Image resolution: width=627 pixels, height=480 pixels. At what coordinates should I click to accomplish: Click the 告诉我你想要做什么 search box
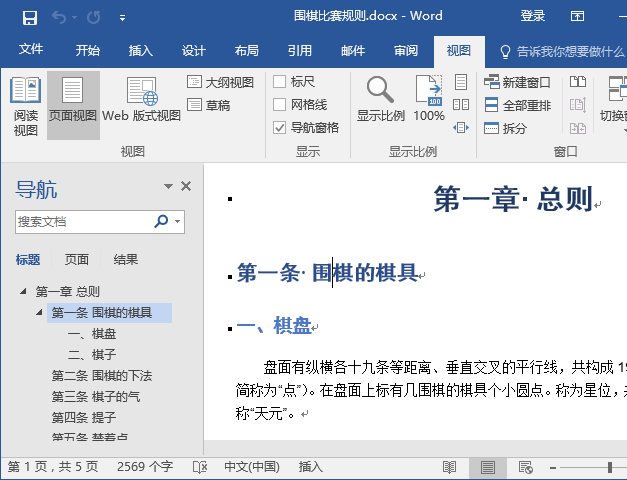click(x=562, y=51)
